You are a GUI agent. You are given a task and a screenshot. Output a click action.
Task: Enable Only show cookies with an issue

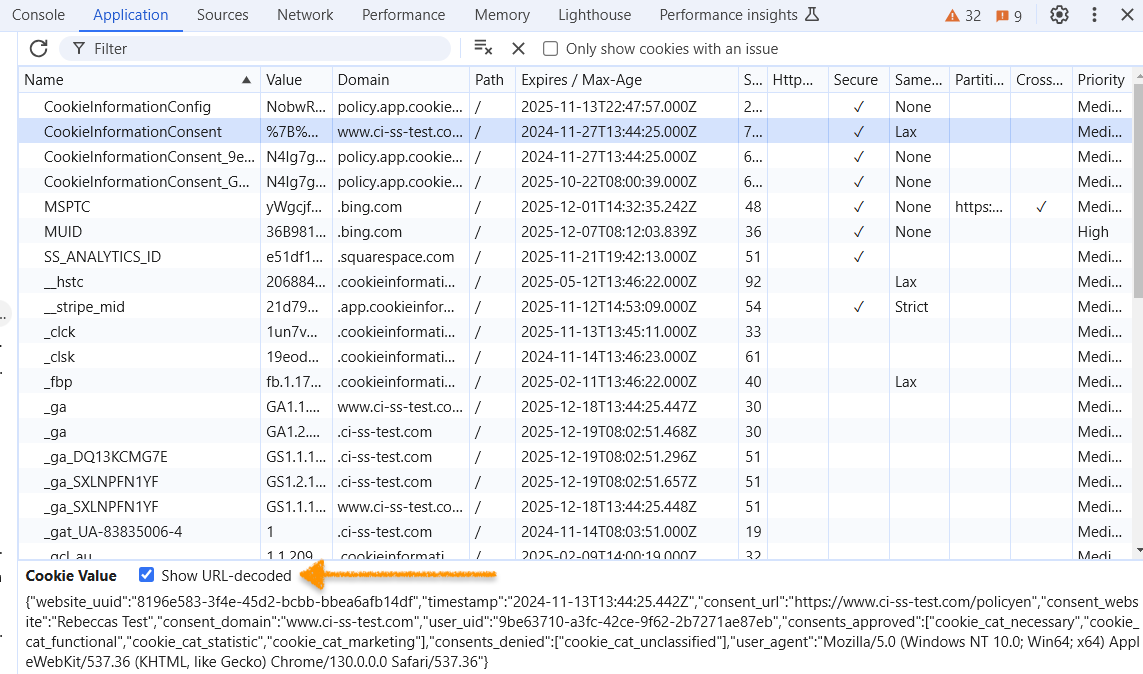pos(550,48)
